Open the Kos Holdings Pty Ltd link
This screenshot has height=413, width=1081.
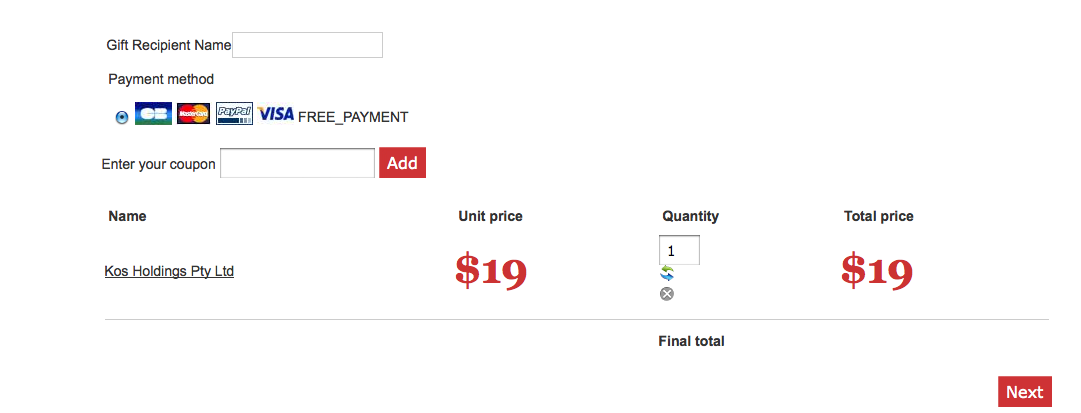tap(169, 271)
